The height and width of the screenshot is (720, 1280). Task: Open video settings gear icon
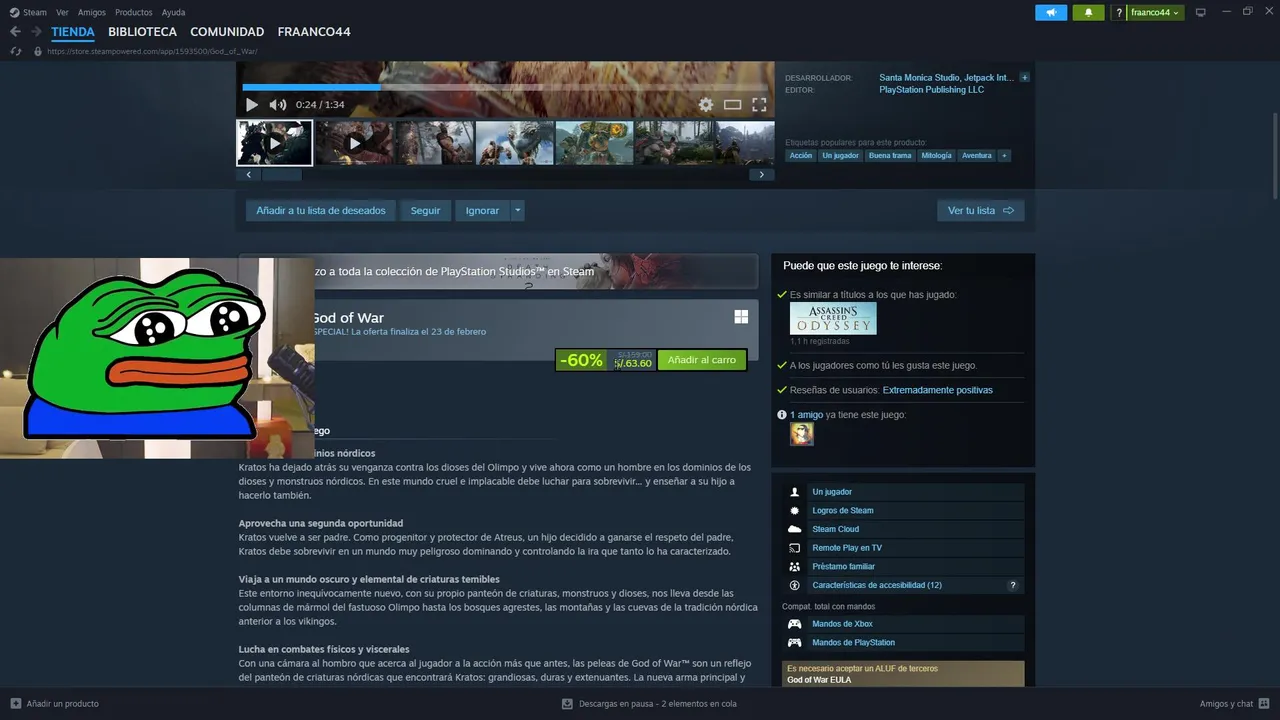pyautogui.click(x=706, y=104)
